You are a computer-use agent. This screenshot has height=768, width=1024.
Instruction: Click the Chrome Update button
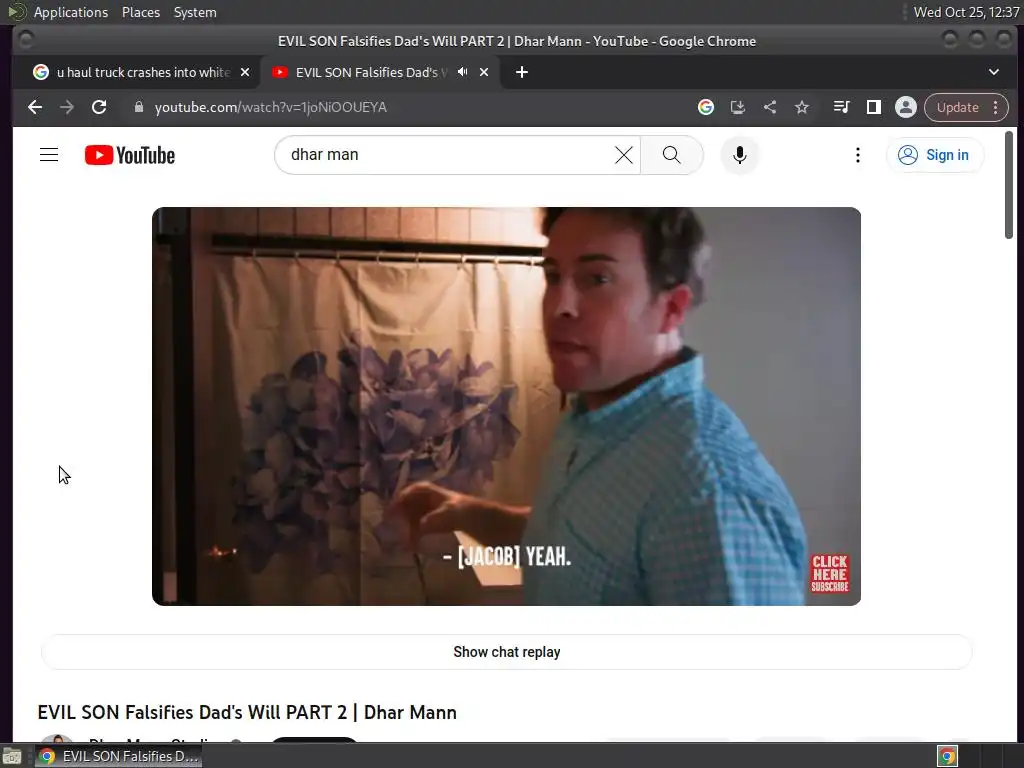click(957, 107)
